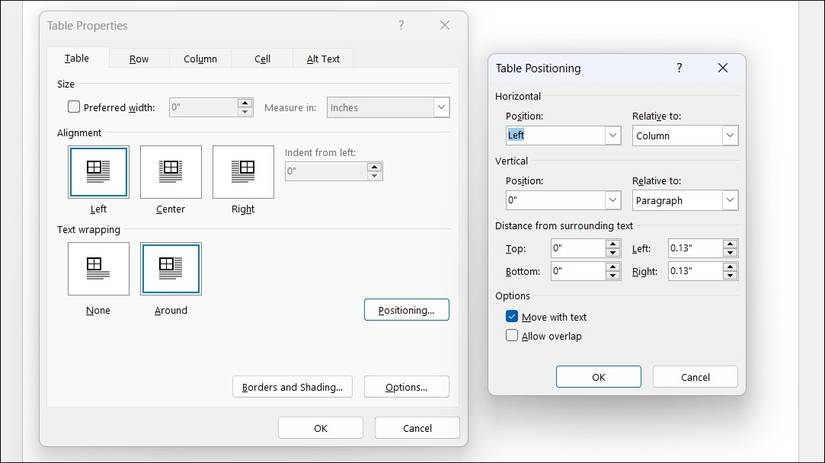Click the Bottom distance input field
This screenshot has width=825, height=463.
(x=577, y=271)
